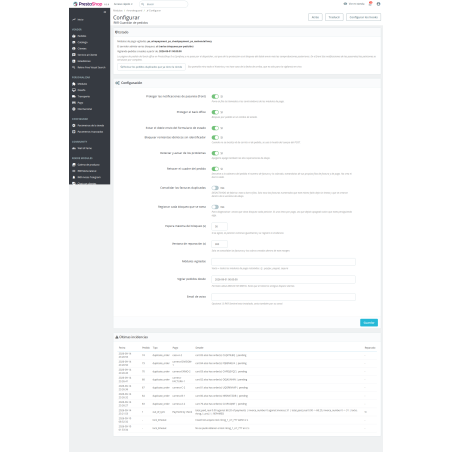452x452 pixels.
Task: Open the sidebar item under the Community heading
Action: (82, 148)
